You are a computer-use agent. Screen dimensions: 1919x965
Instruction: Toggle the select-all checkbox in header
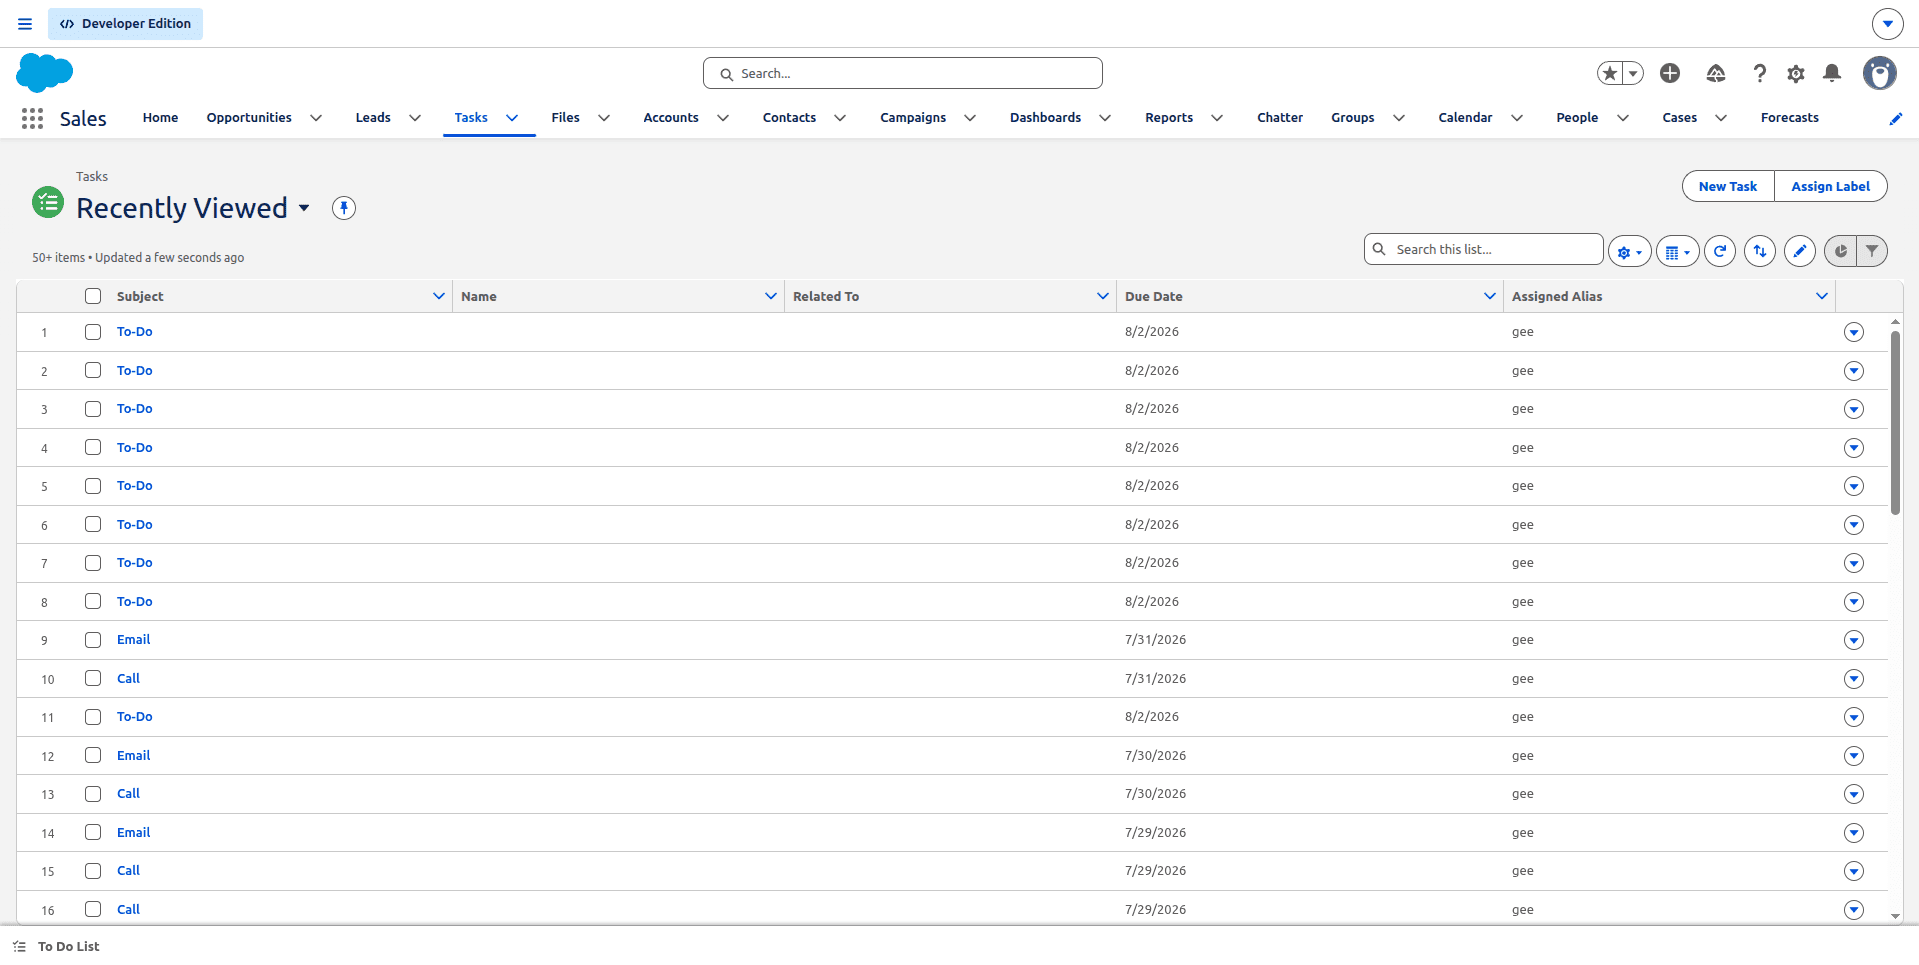(x=93, y=296)
